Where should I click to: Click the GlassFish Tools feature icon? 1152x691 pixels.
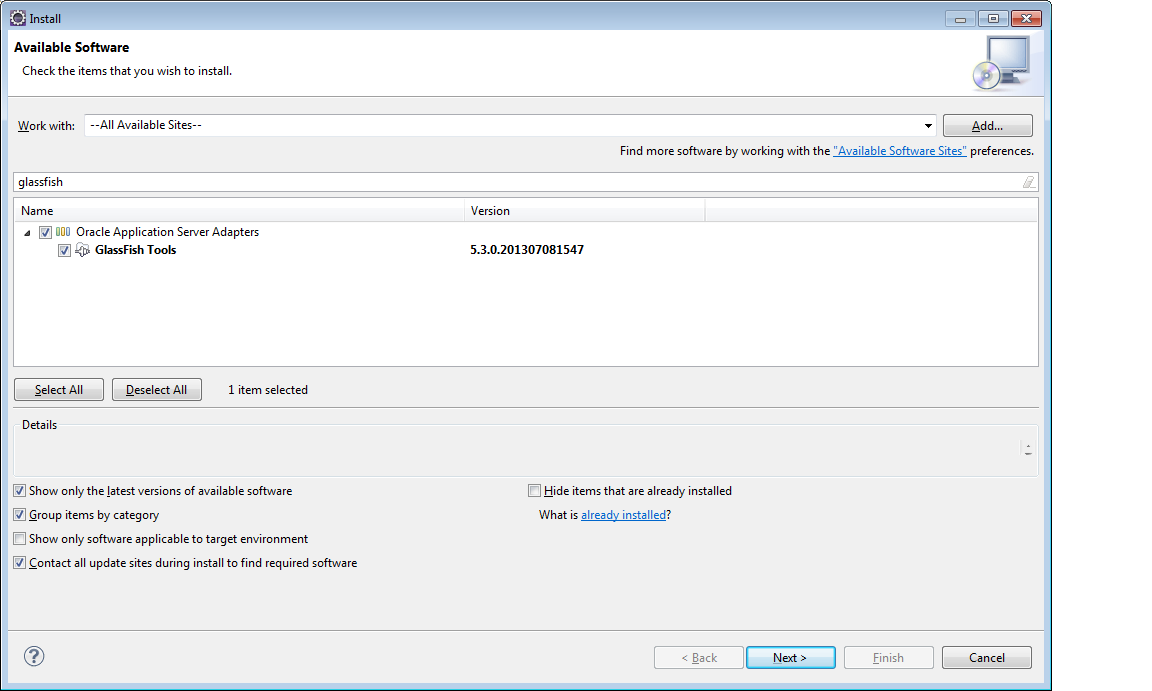pos(81,250)
